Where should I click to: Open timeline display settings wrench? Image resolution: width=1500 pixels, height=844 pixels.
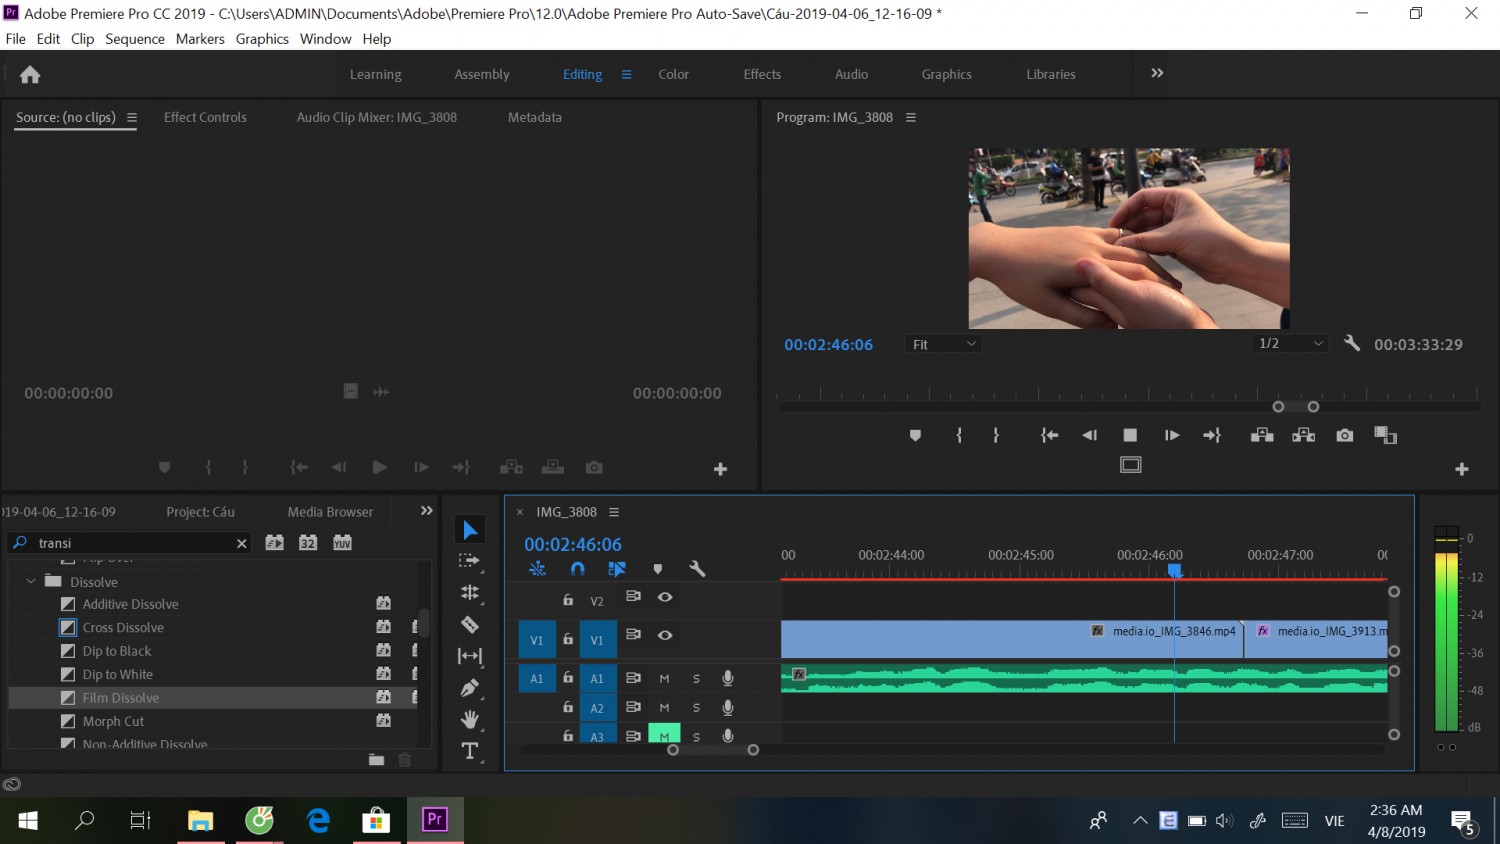[x=697, y=569]
